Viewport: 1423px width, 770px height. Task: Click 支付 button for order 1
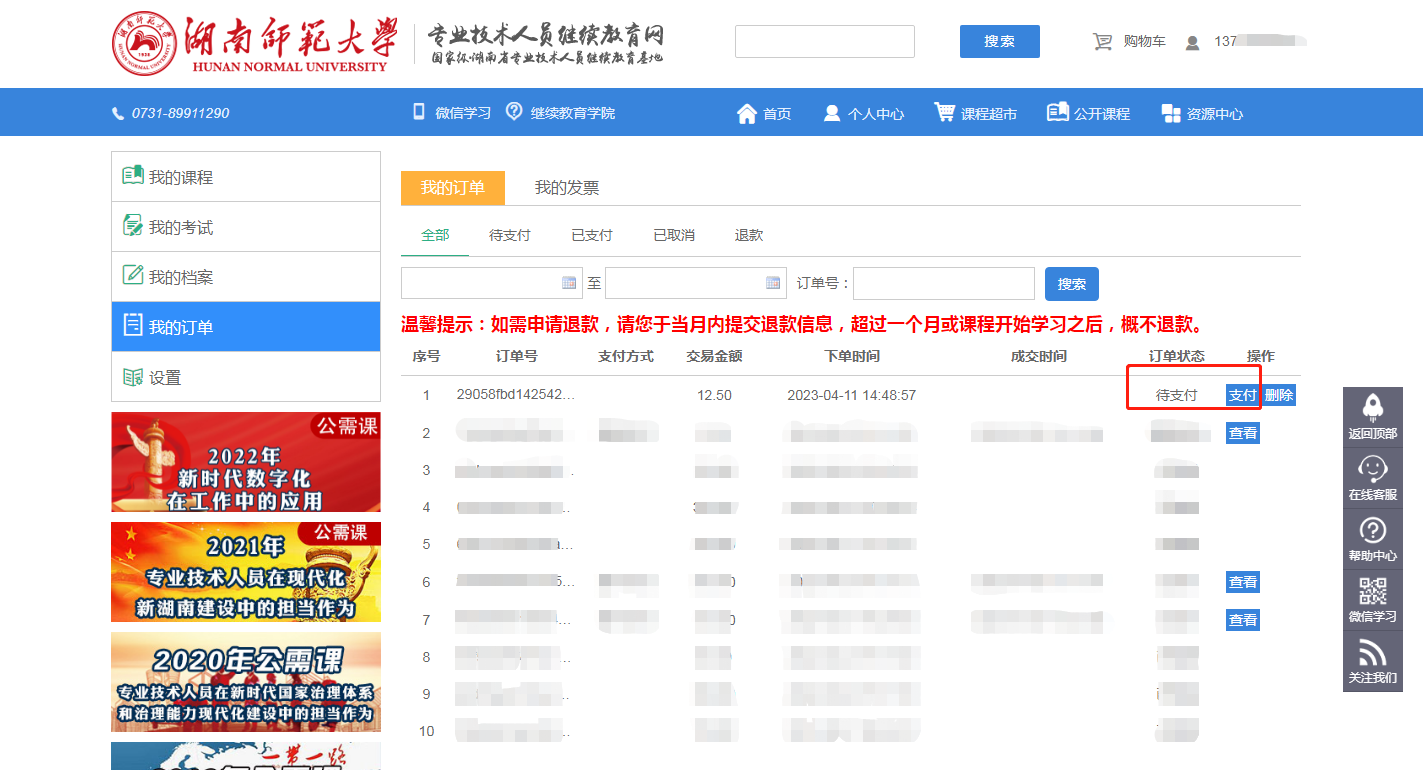(1242, 395)
